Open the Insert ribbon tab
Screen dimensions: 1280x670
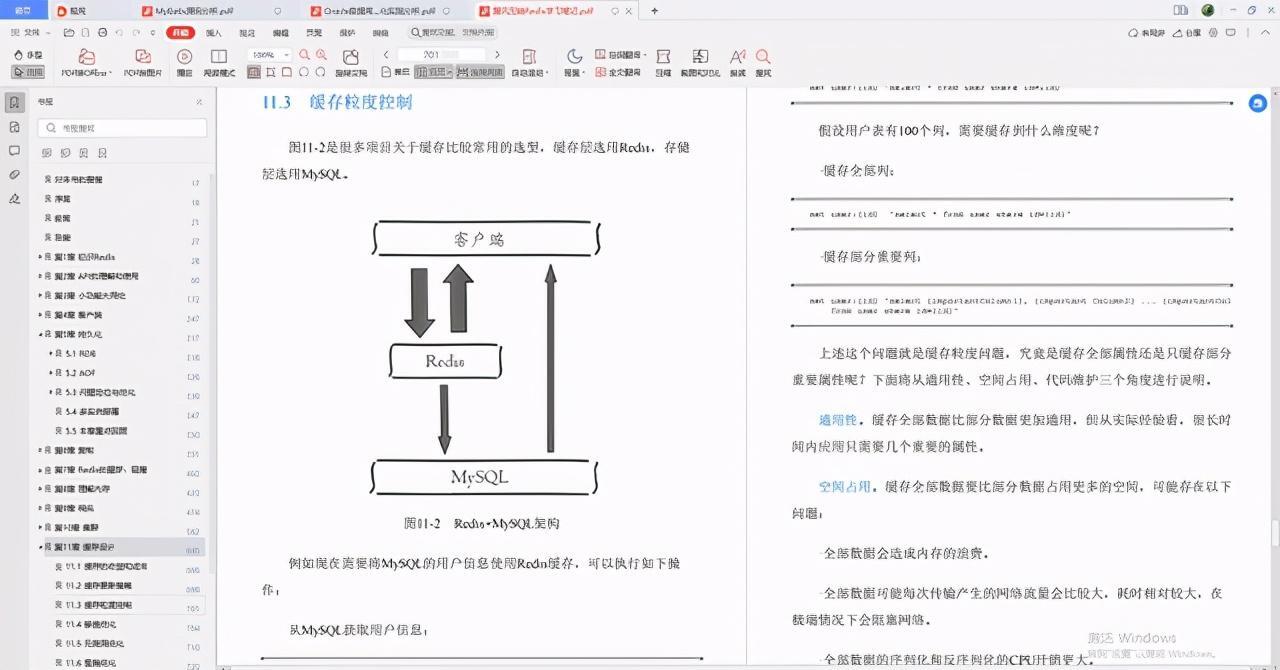pyautogui.click(x=214, y=33)
